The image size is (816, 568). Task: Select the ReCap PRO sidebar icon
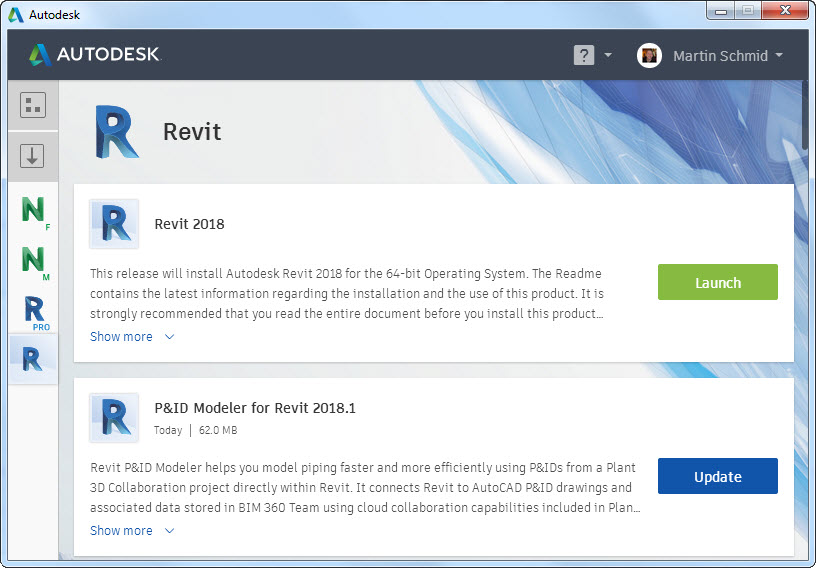tap(36, 312)
